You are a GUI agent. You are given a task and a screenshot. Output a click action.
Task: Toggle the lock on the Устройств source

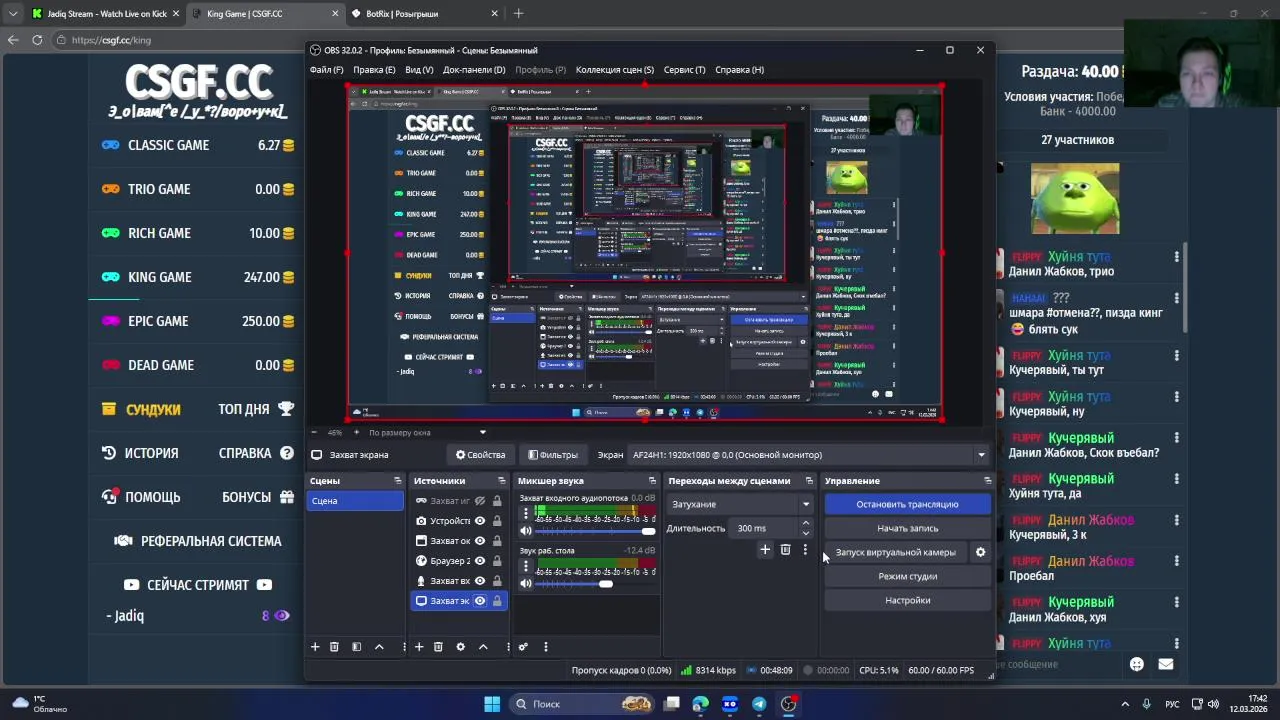click(496, 521)
